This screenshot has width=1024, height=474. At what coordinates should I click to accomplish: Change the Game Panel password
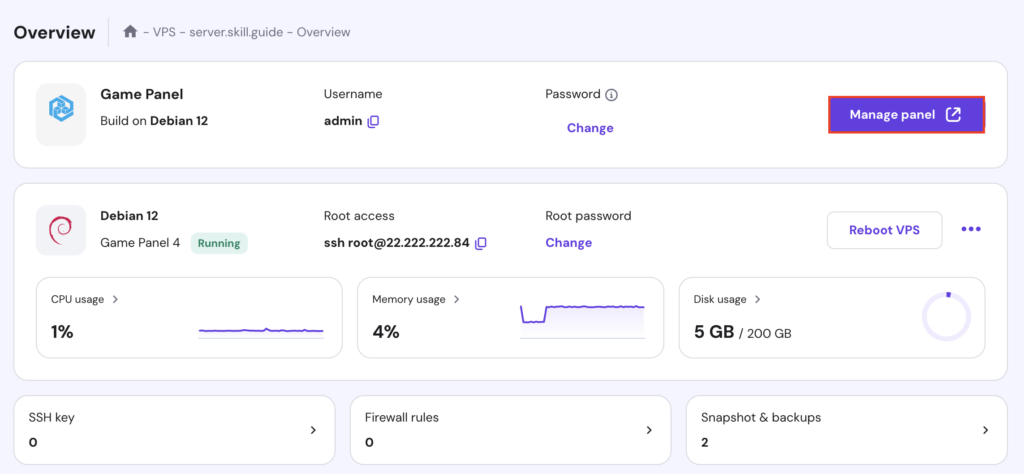[589, 128]
